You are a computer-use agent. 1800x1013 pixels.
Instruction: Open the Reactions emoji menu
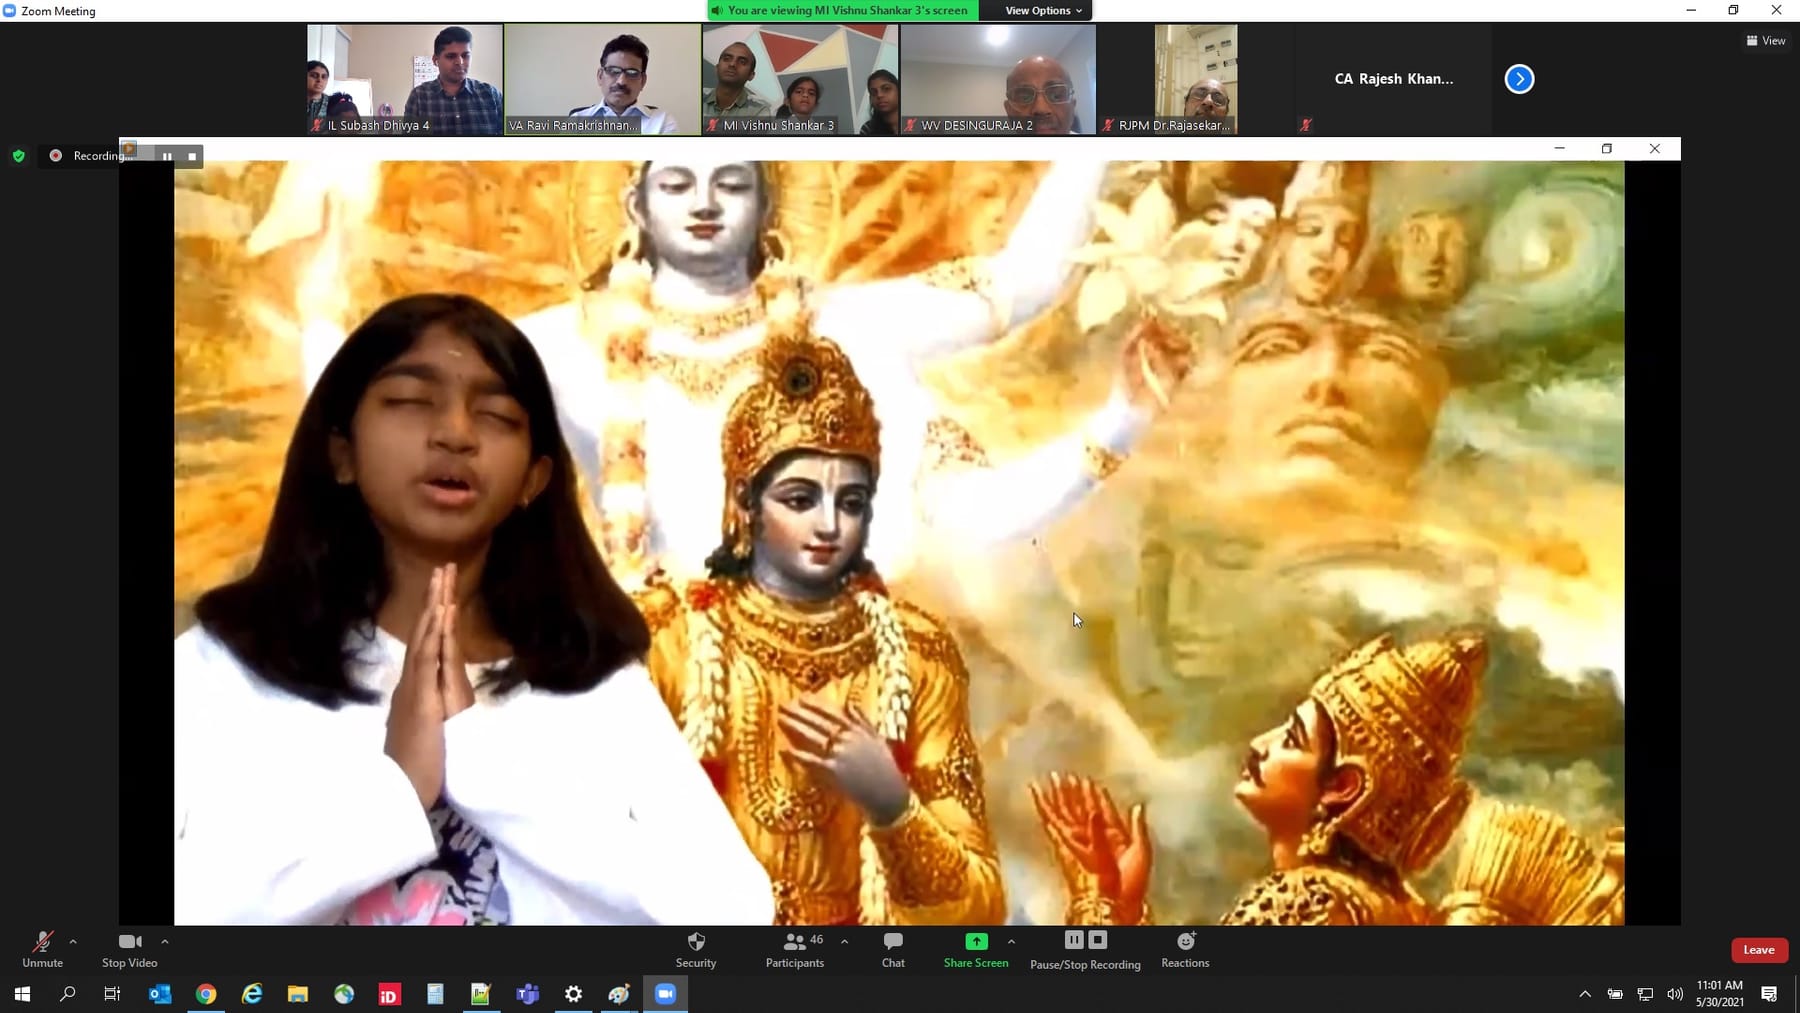tap(1185, 949)
